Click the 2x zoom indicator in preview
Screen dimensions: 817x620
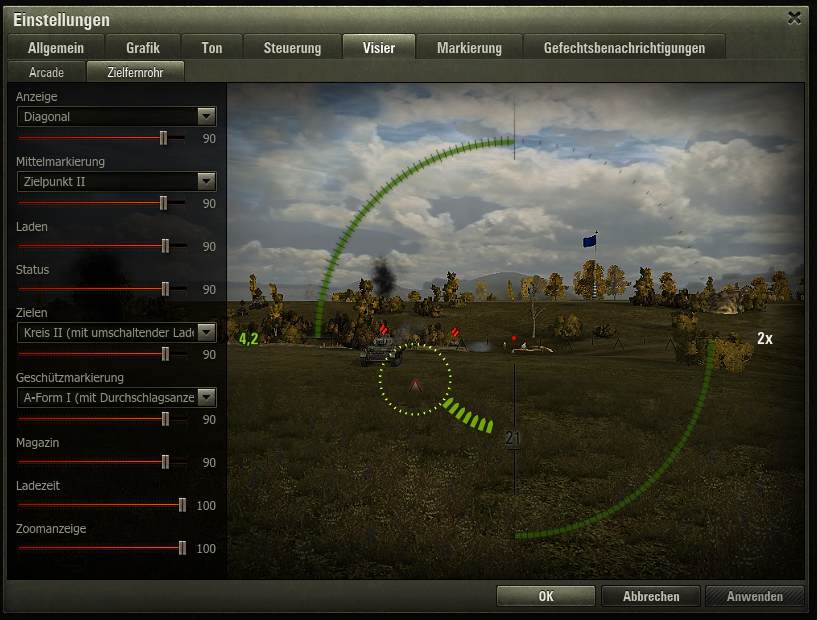coord(765,339)
